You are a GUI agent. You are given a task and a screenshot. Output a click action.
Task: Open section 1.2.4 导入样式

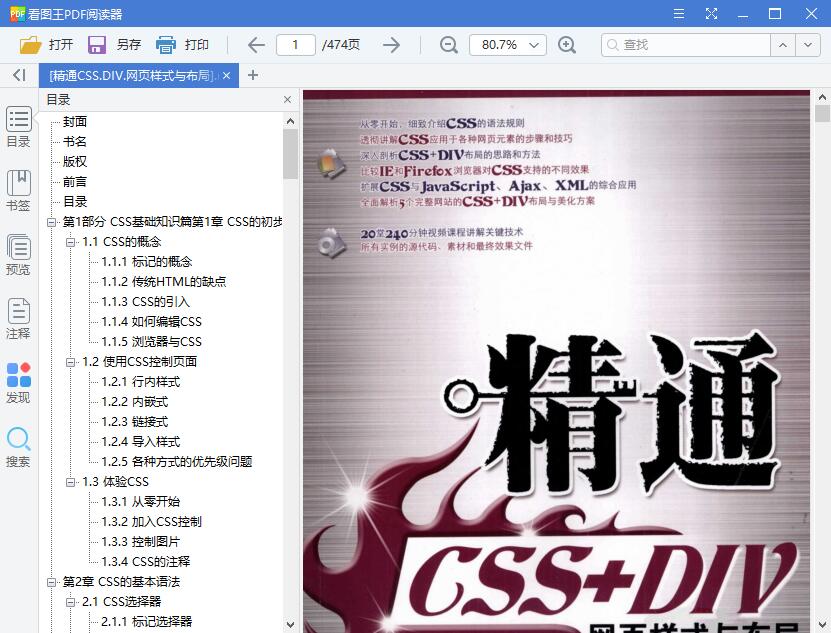(140, 442)
